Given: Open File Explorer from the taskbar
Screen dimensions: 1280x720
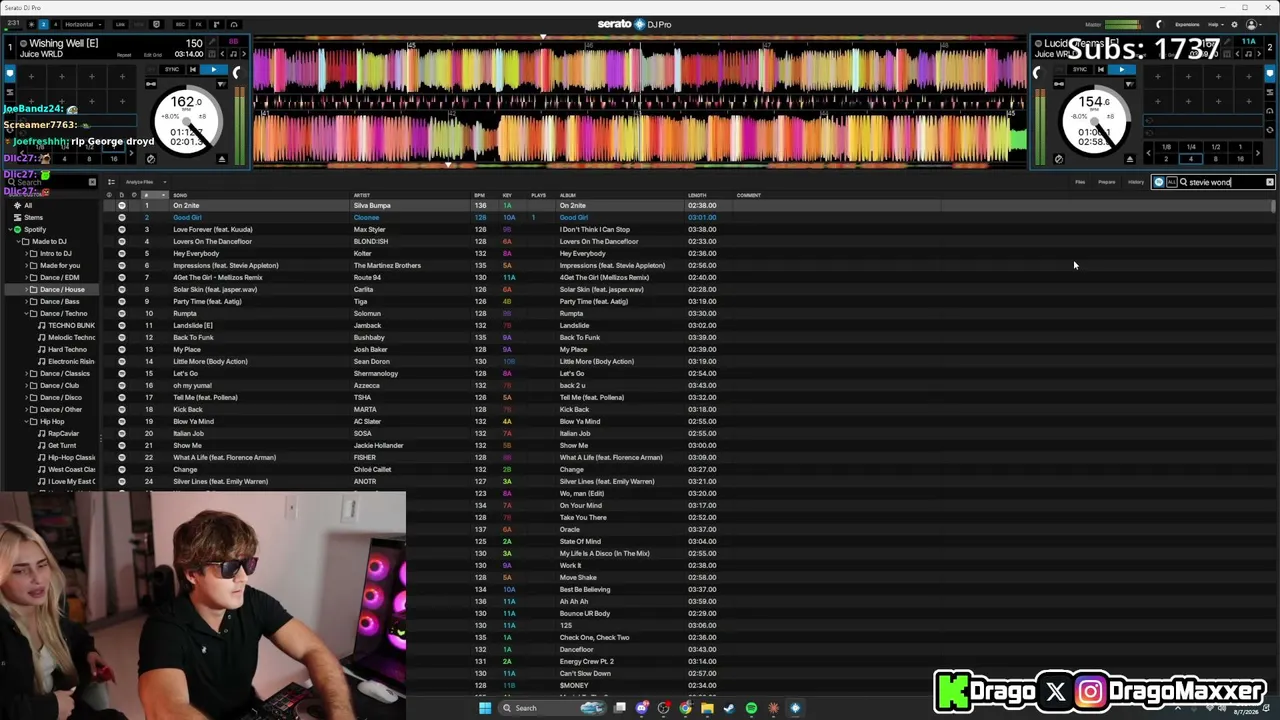Looking at the screenshot, I should [x=707, y=708].
